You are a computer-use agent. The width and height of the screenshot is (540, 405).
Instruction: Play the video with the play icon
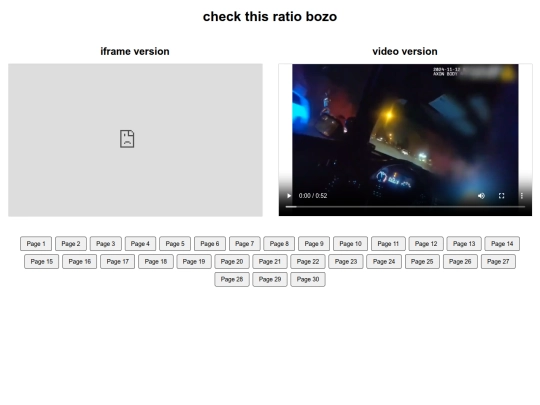click(x=289, y=196)
